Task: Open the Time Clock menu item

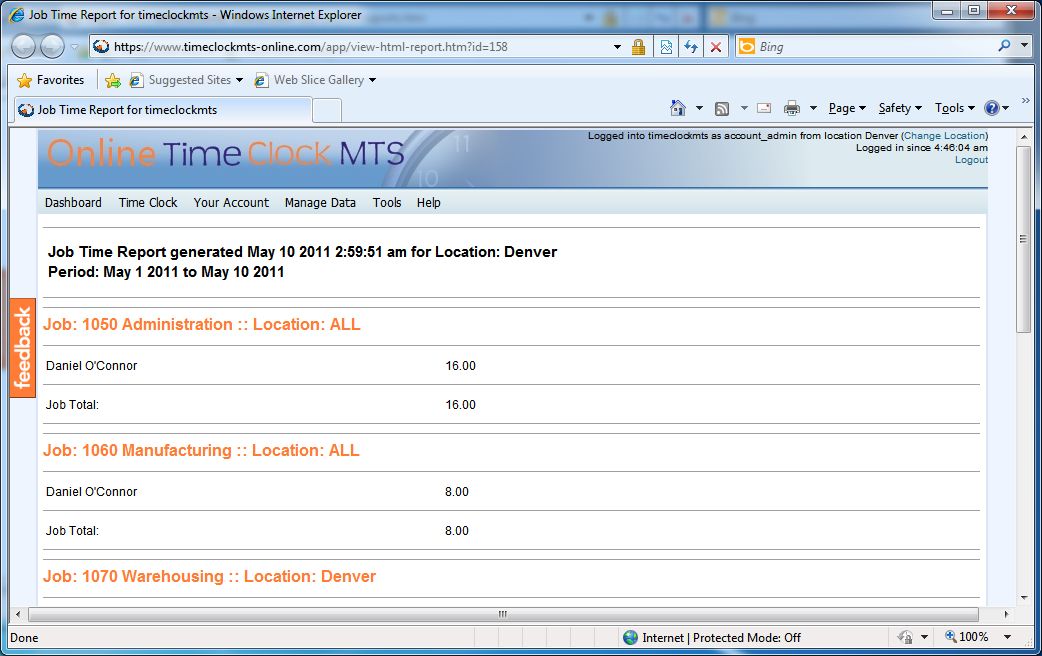Action: tap(148, 203)
